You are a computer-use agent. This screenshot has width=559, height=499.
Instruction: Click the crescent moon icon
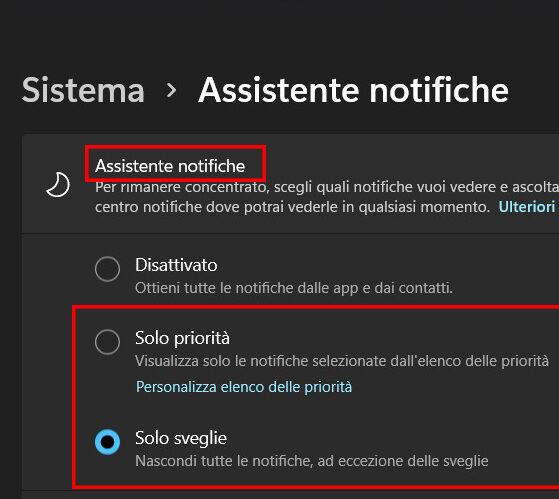(x=58, y=185)
